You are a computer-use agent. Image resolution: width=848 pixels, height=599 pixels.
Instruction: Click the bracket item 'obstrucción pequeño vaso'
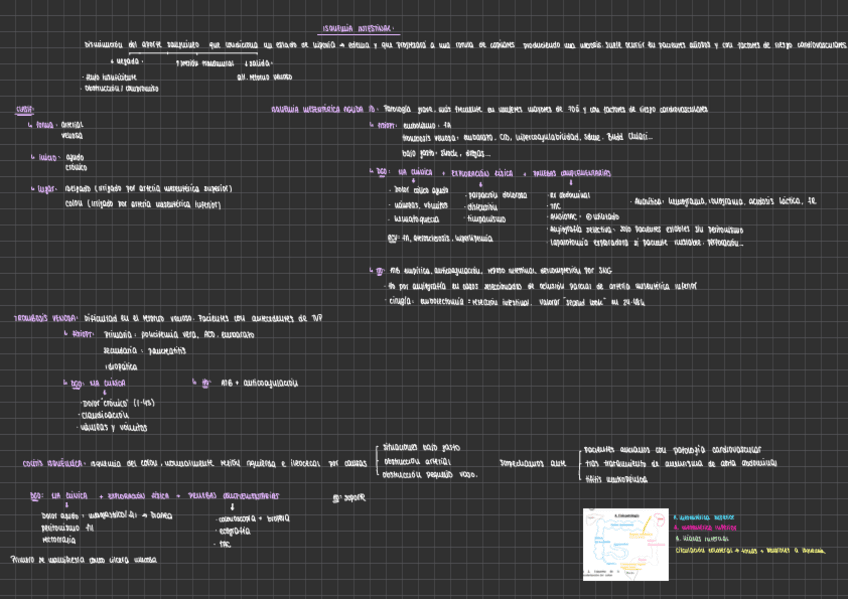tap(429, 475)
